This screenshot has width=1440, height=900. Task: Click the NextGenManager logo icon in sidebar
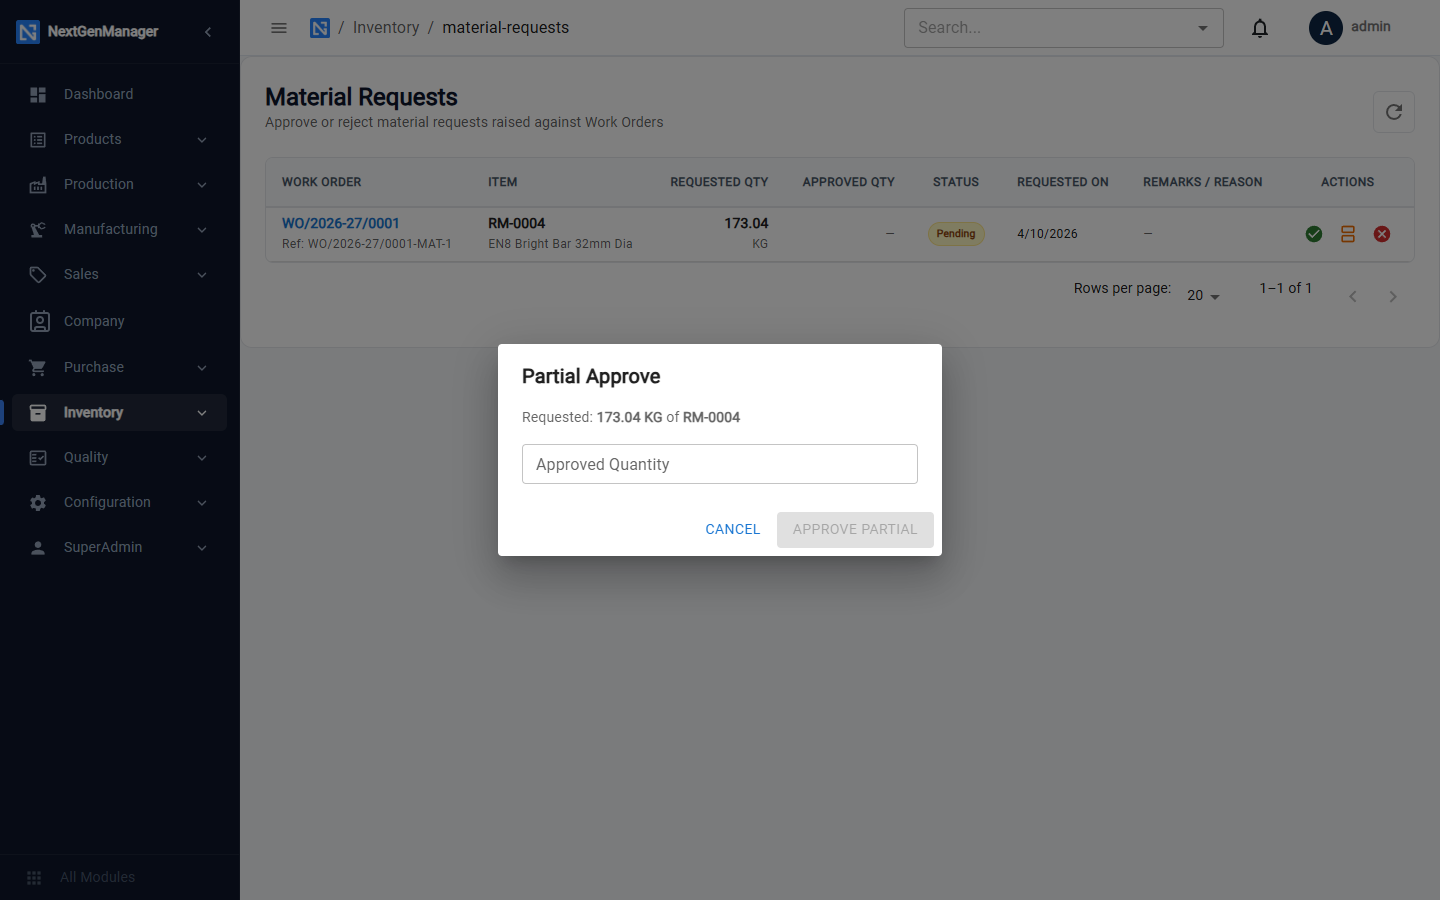click(28, 32)
